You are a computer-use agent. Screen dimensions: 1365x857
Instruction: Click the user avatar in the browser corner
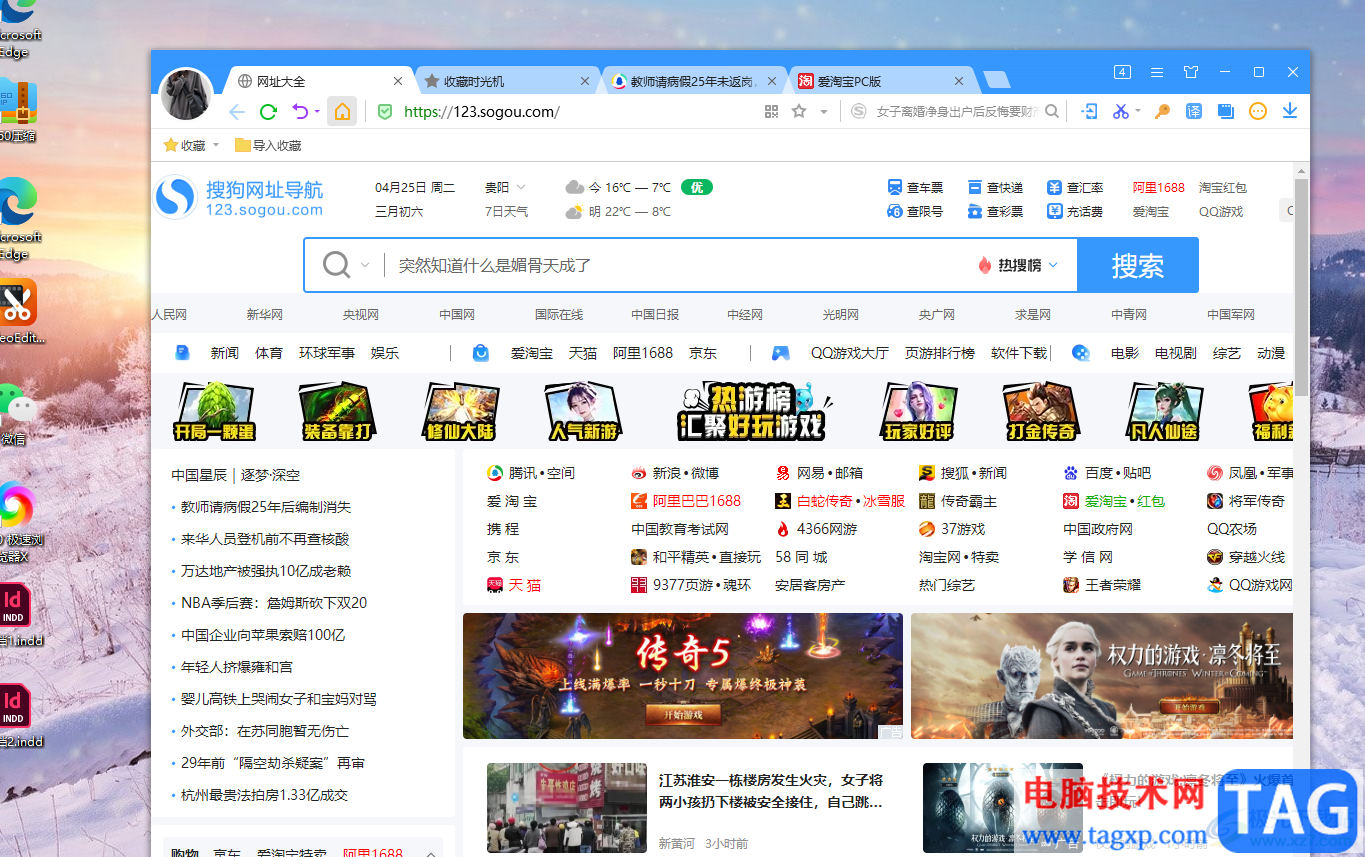(186, 95)
